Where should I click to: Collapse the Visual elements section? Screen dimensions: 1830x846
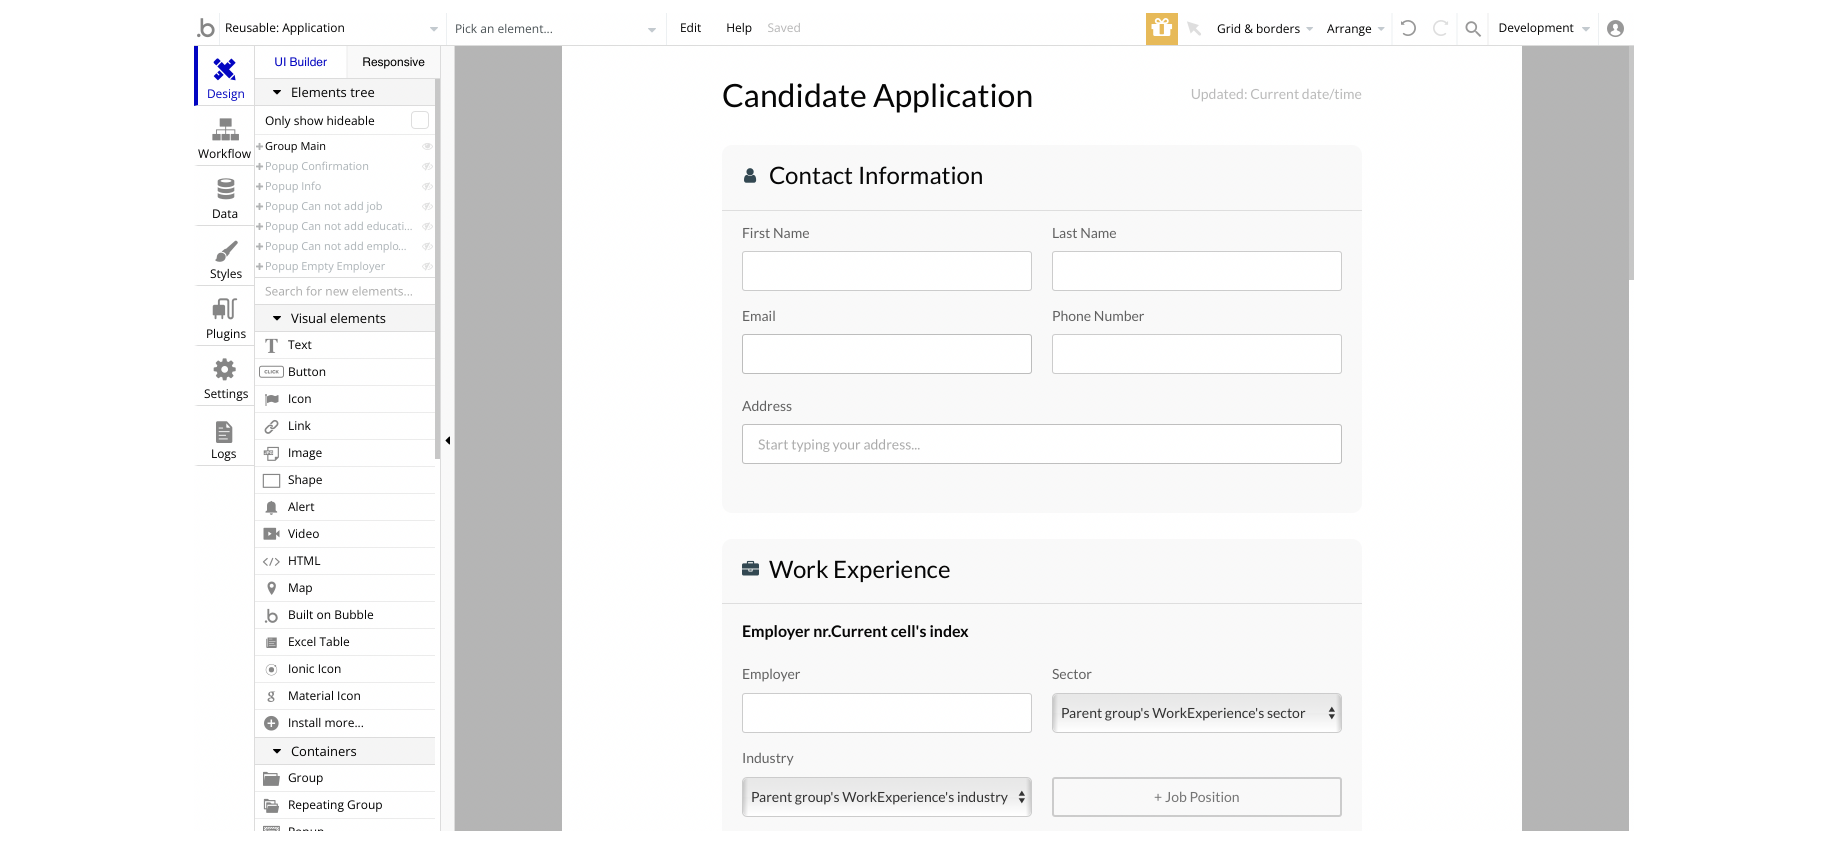[x=277, y=318]
